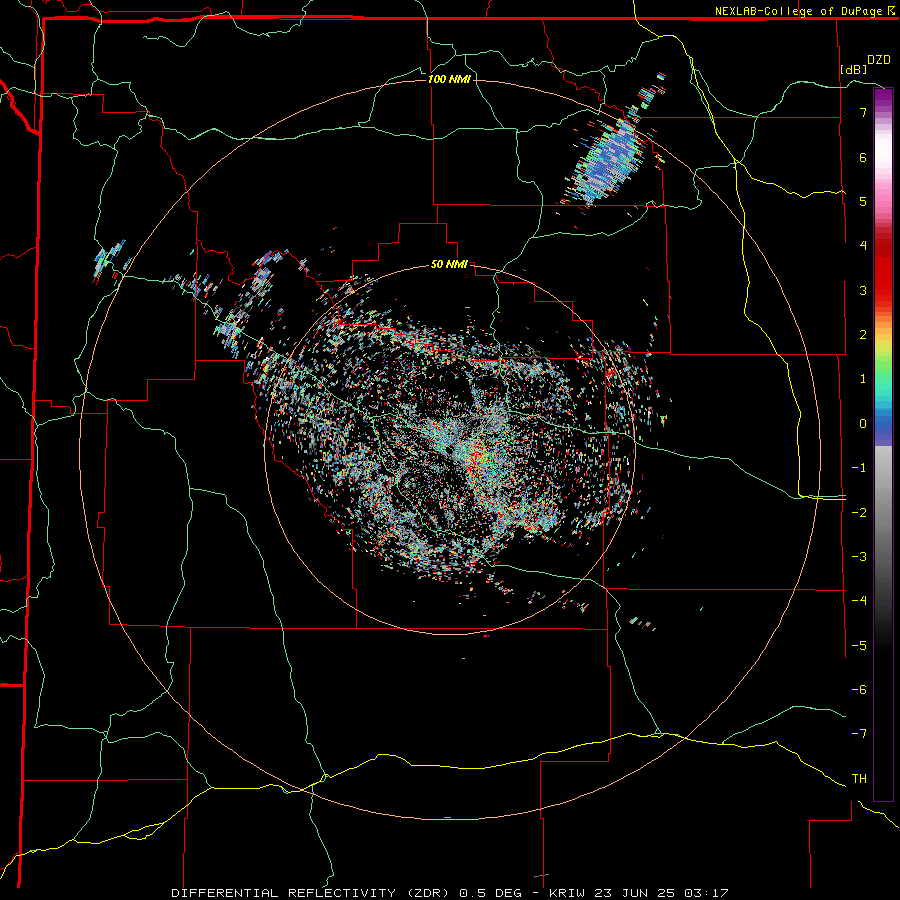Select the -3 dB tick label
900x900 pixels.
tap(859, 557)
